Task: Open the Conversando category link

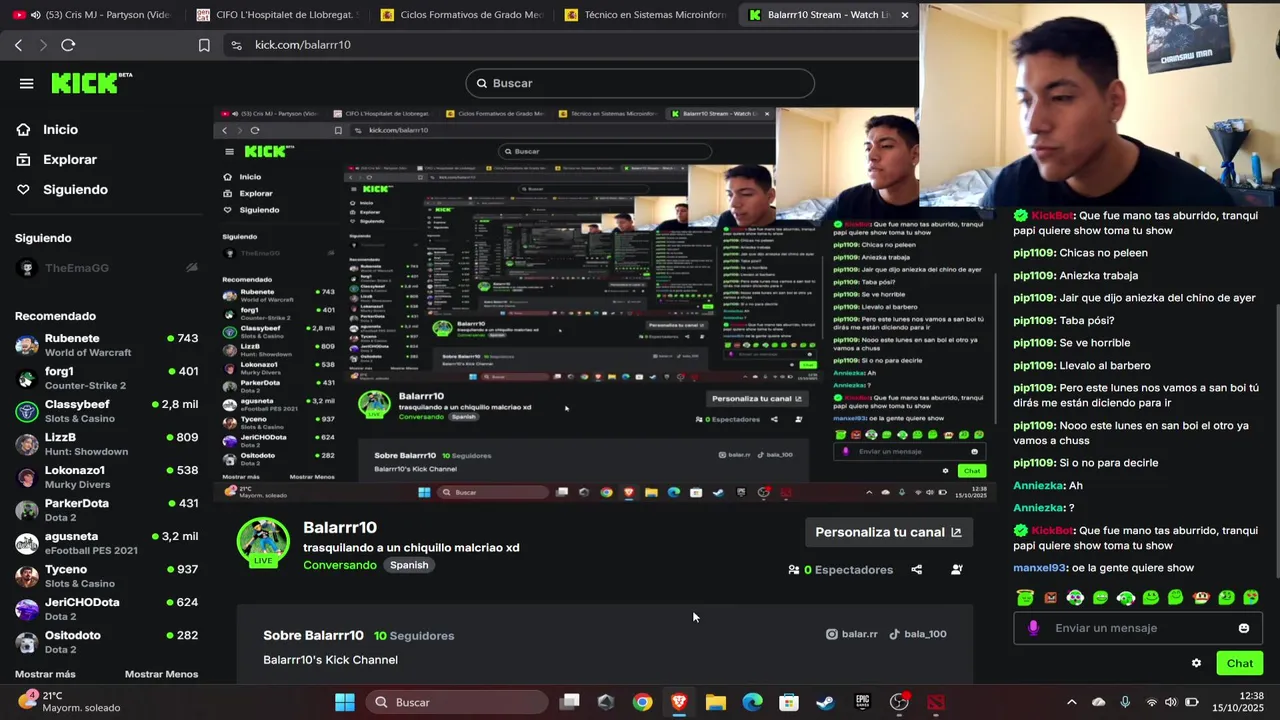Action: [x=340, y=565]
